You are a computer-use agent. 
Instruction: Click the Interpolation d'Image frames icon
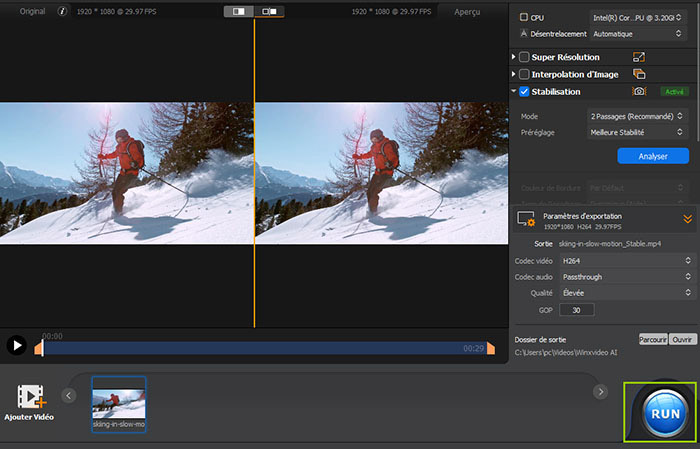(x=639, y=74)
